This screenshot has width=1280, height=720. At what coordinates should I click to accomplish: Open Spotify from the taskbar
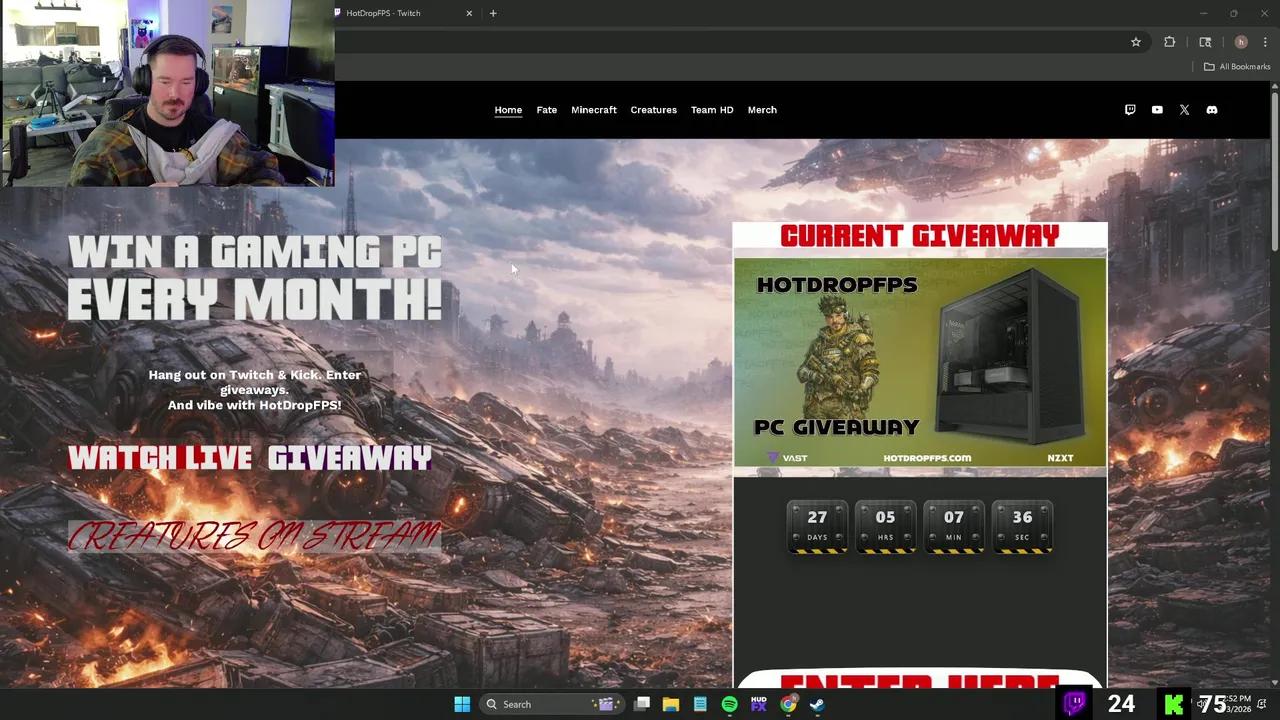[729, 704]
